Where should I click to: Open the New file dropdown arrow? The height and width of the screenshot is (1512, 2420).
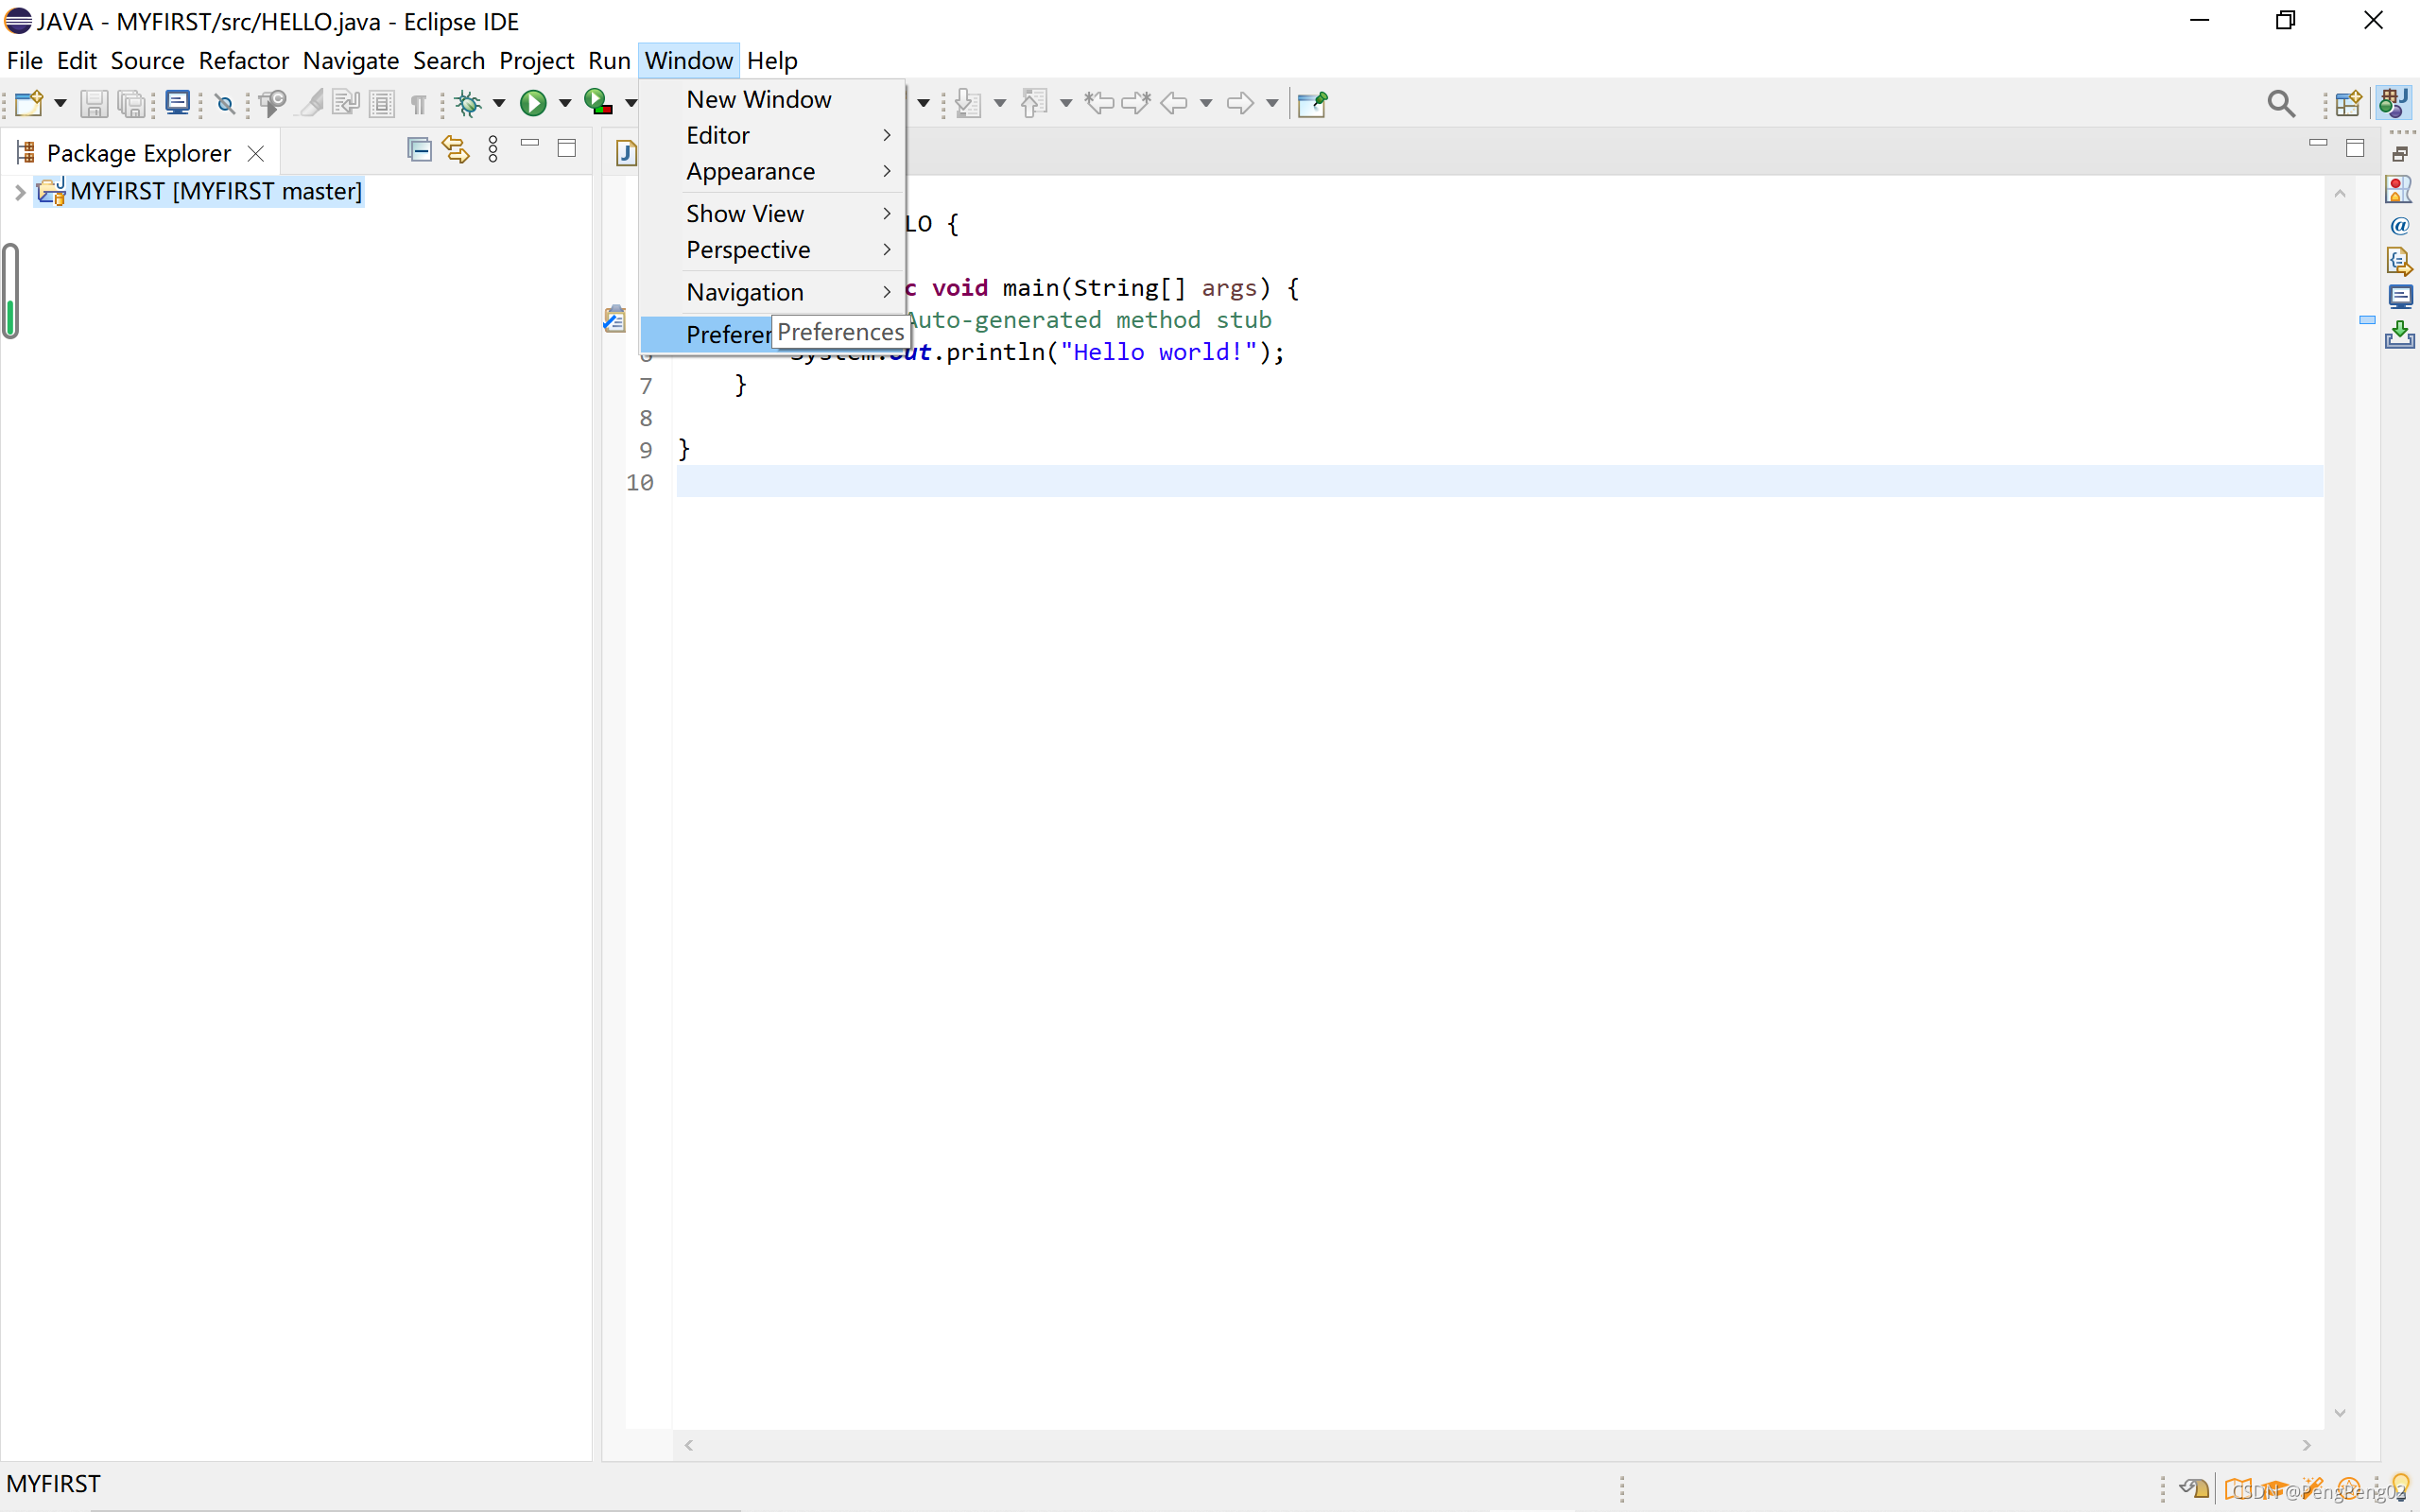click(x=60, y=103)
